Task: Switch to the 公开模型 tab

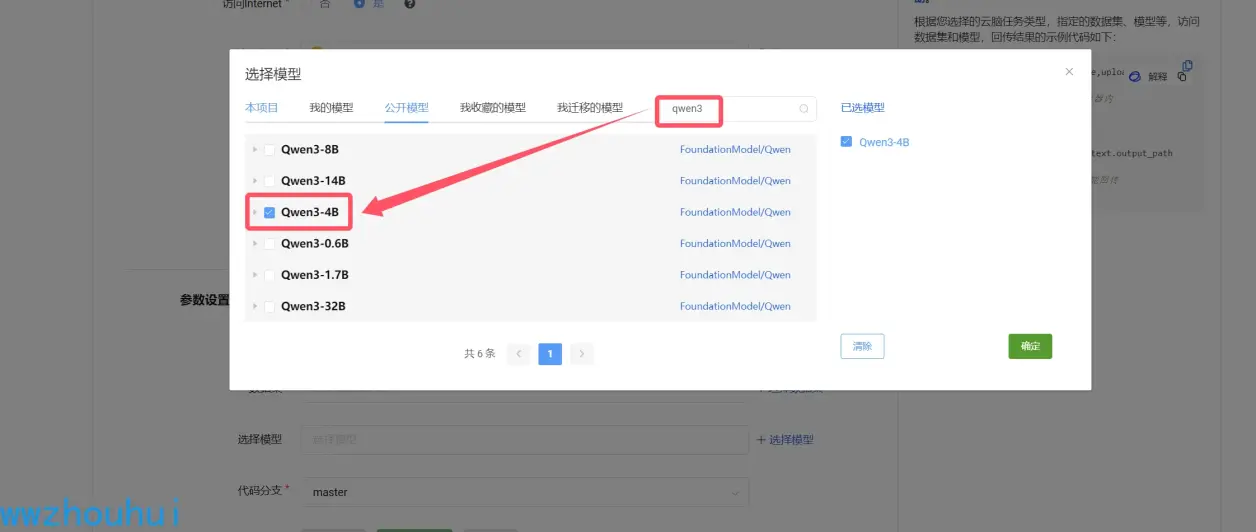Action: [407, 108]
